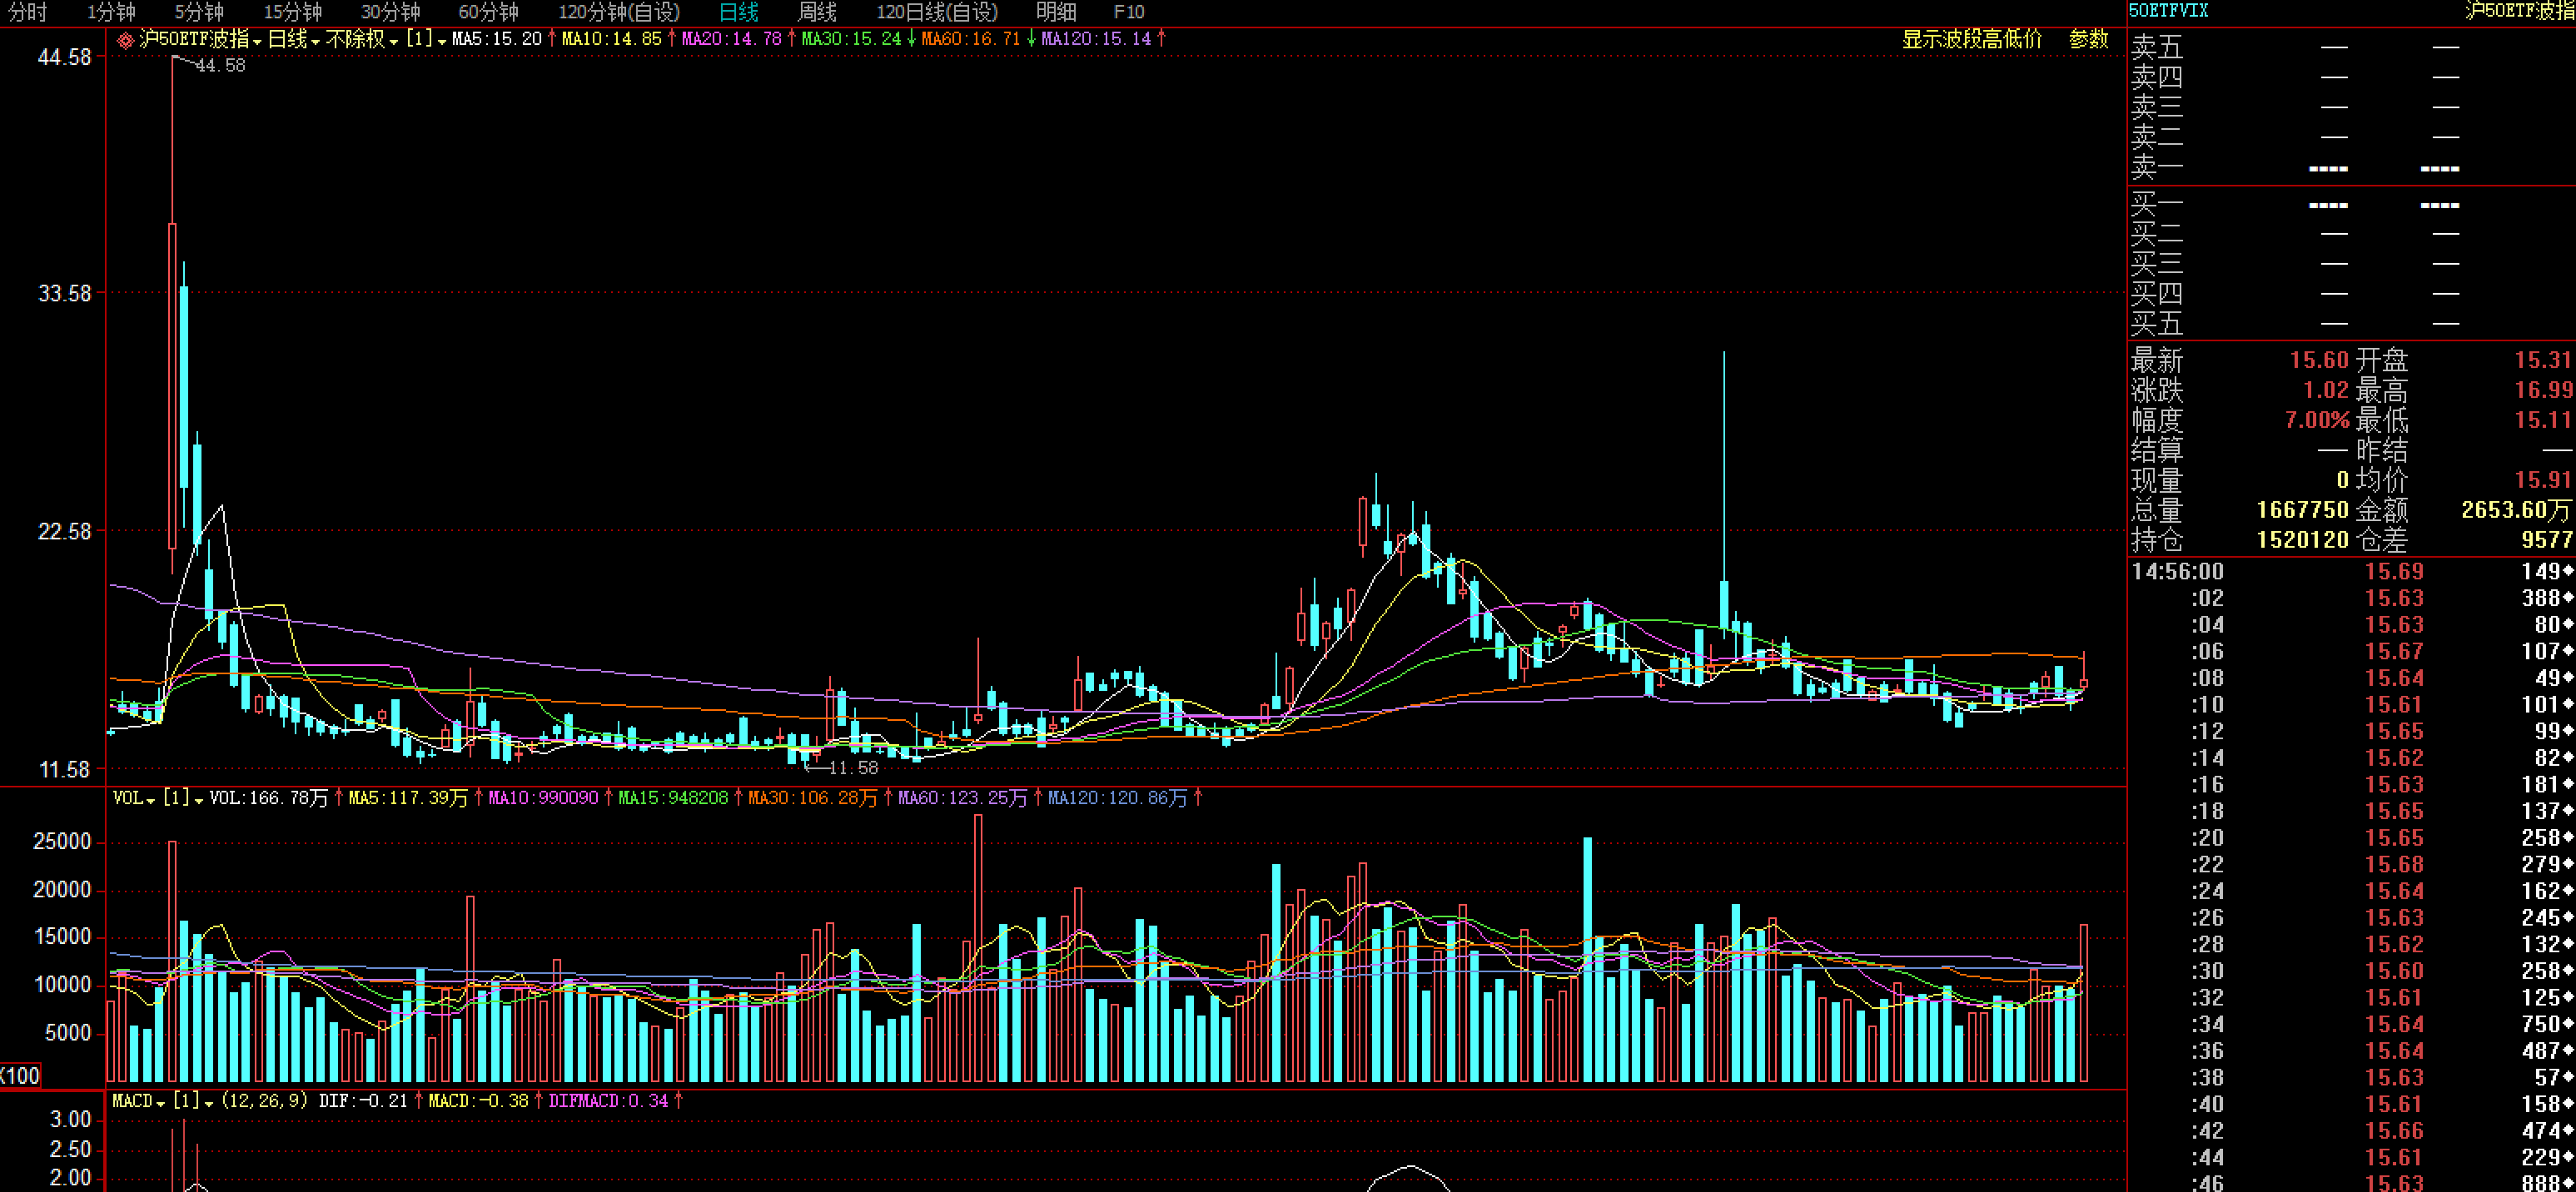2576x1192 pixels.
Task: Open the F10 info tab
Action: 1128,12
